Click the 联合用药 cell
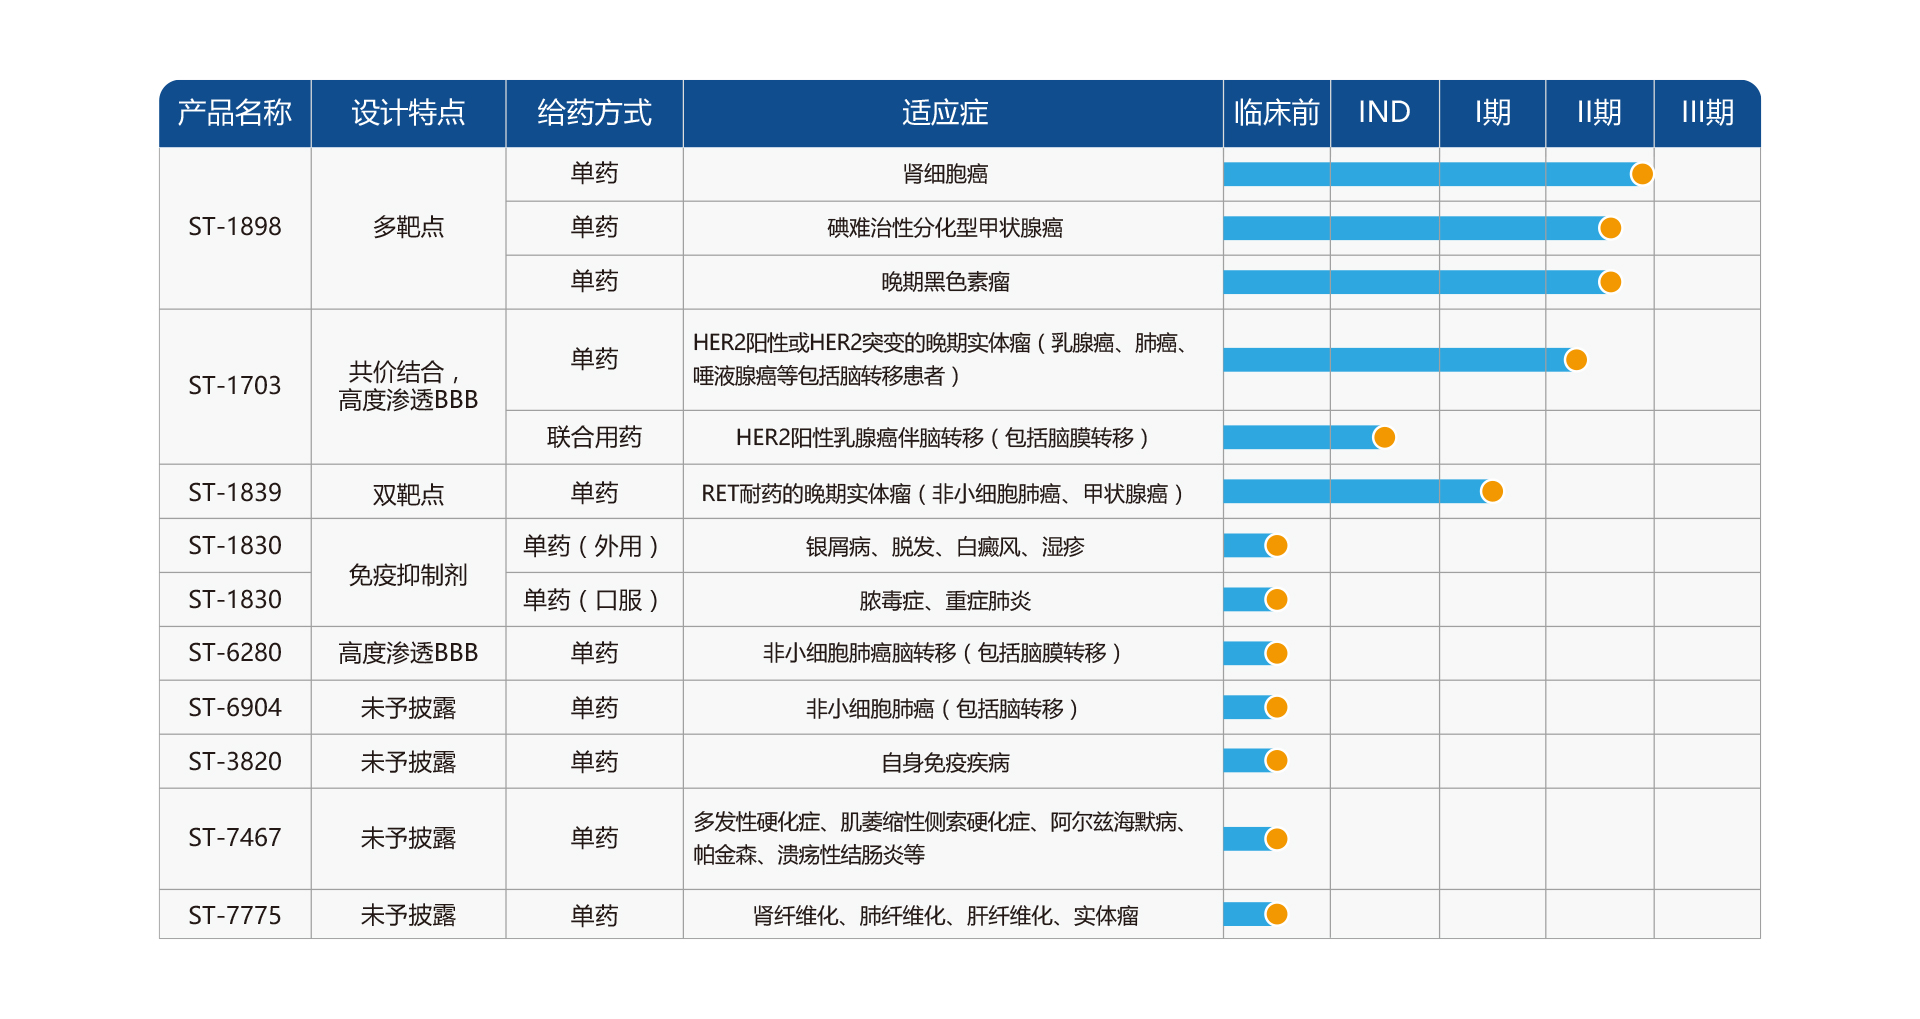The width and height of the screenshot is (1920, 1019). click(594, 437)
